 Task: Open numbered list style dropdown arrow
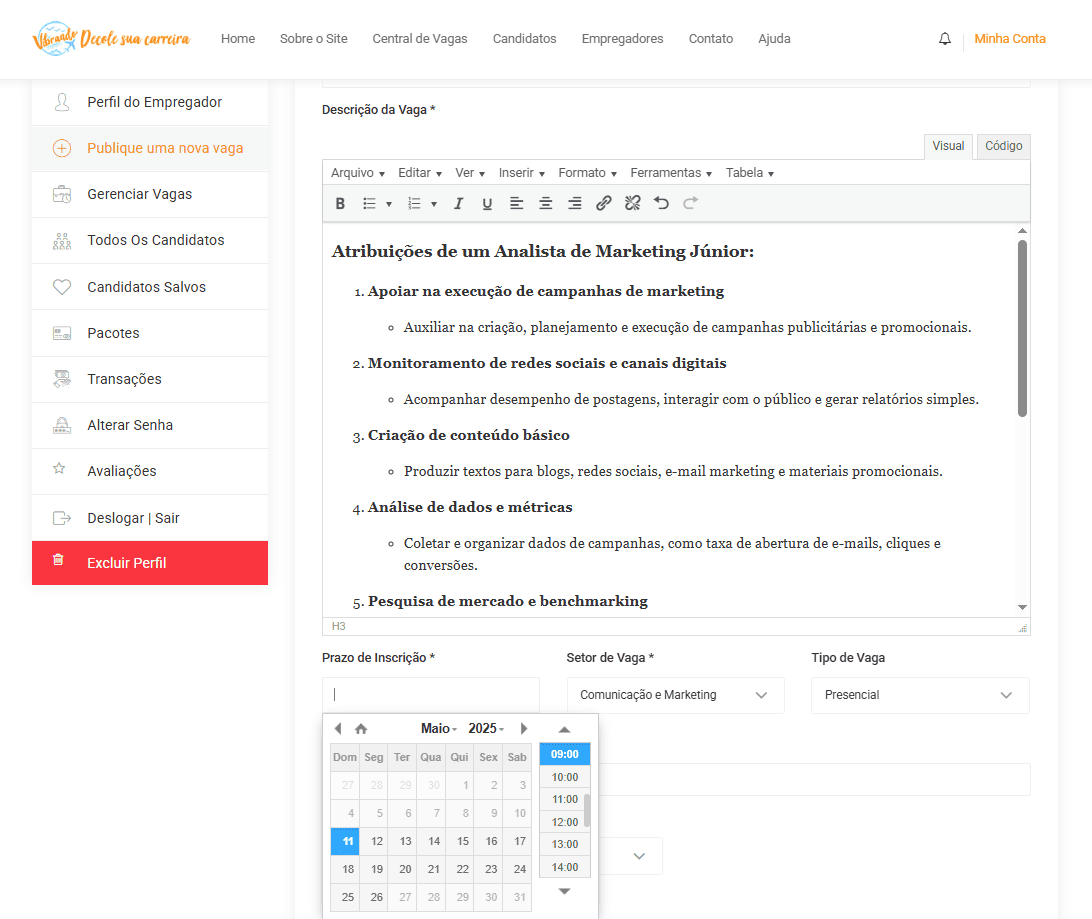coord(434,204)
